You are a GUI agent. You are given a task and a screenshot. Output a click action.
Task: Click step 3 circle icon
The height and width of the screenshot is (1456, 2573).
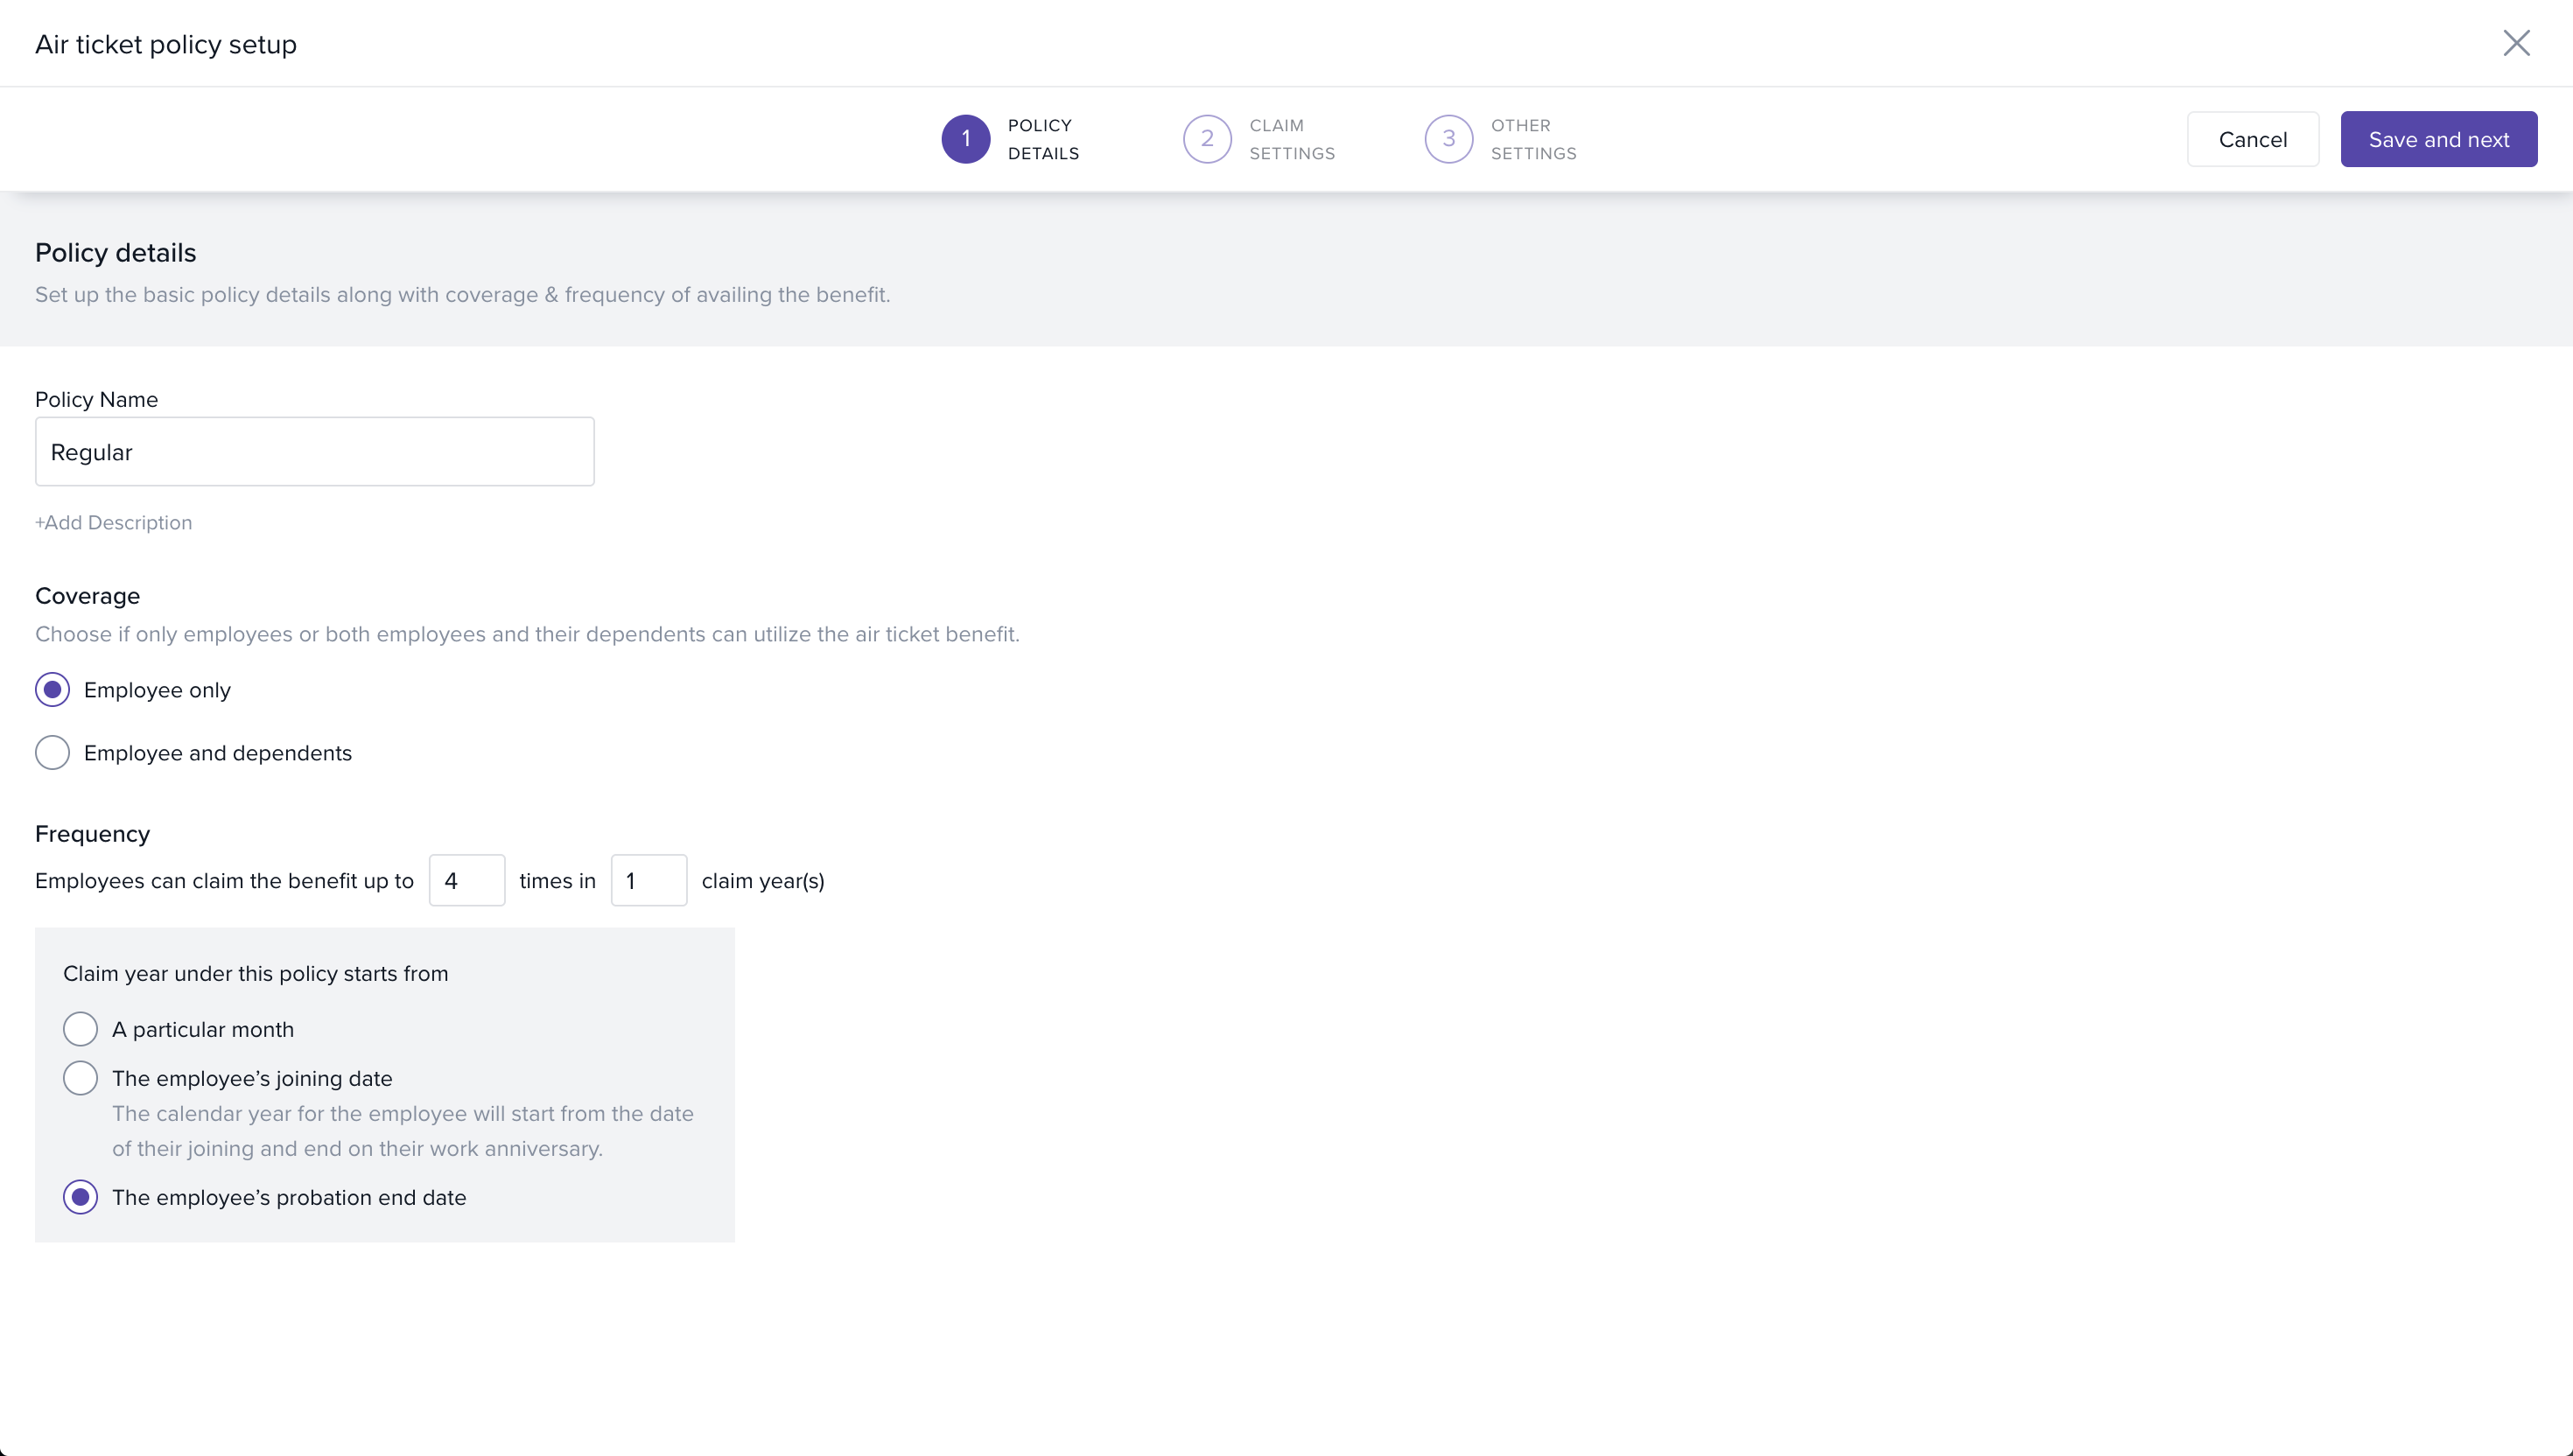[x=1448, y=139]
